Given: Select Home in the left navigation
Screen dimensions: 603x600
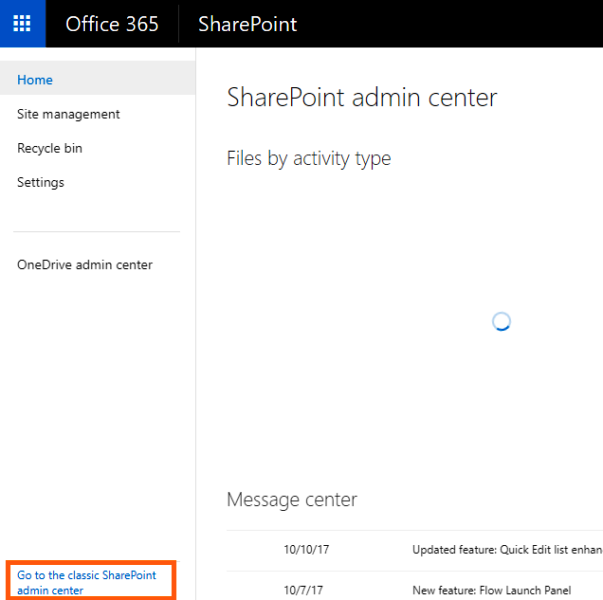Looking at the screenshot, I should pos(35,80).
